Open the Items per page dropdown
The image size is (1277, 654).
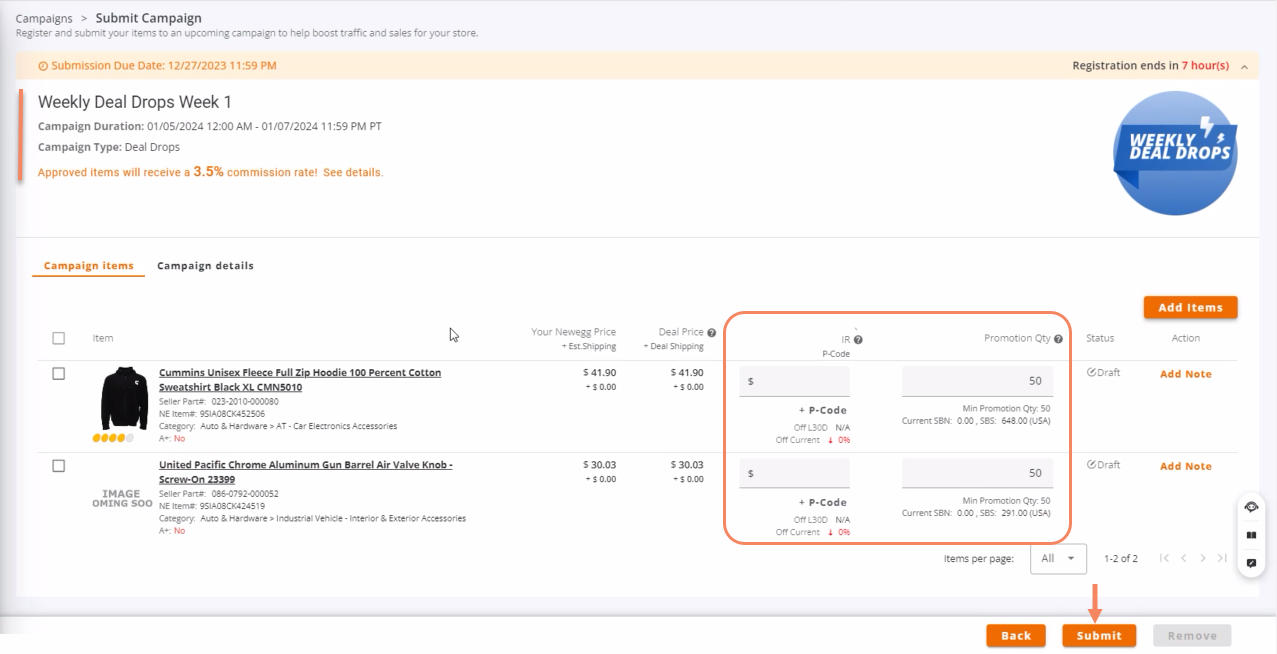(1058, 559)
